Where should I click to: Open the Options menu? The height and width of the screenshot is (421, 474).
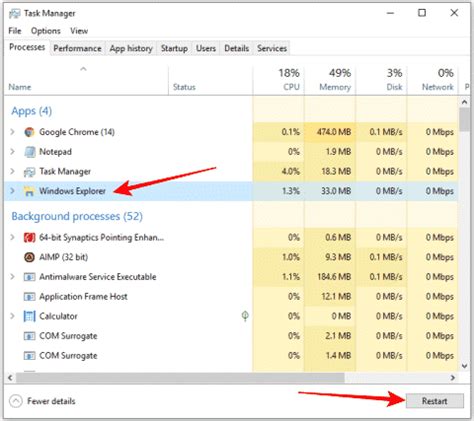point(46,31)
